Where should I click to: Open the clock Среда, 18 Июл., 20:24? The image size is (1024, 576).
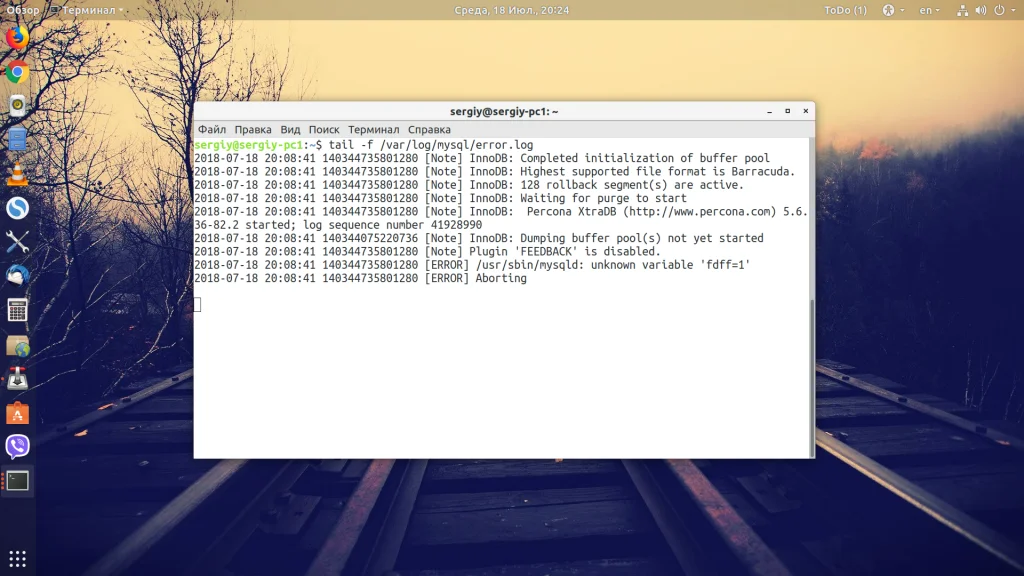(x=511, y=10)
